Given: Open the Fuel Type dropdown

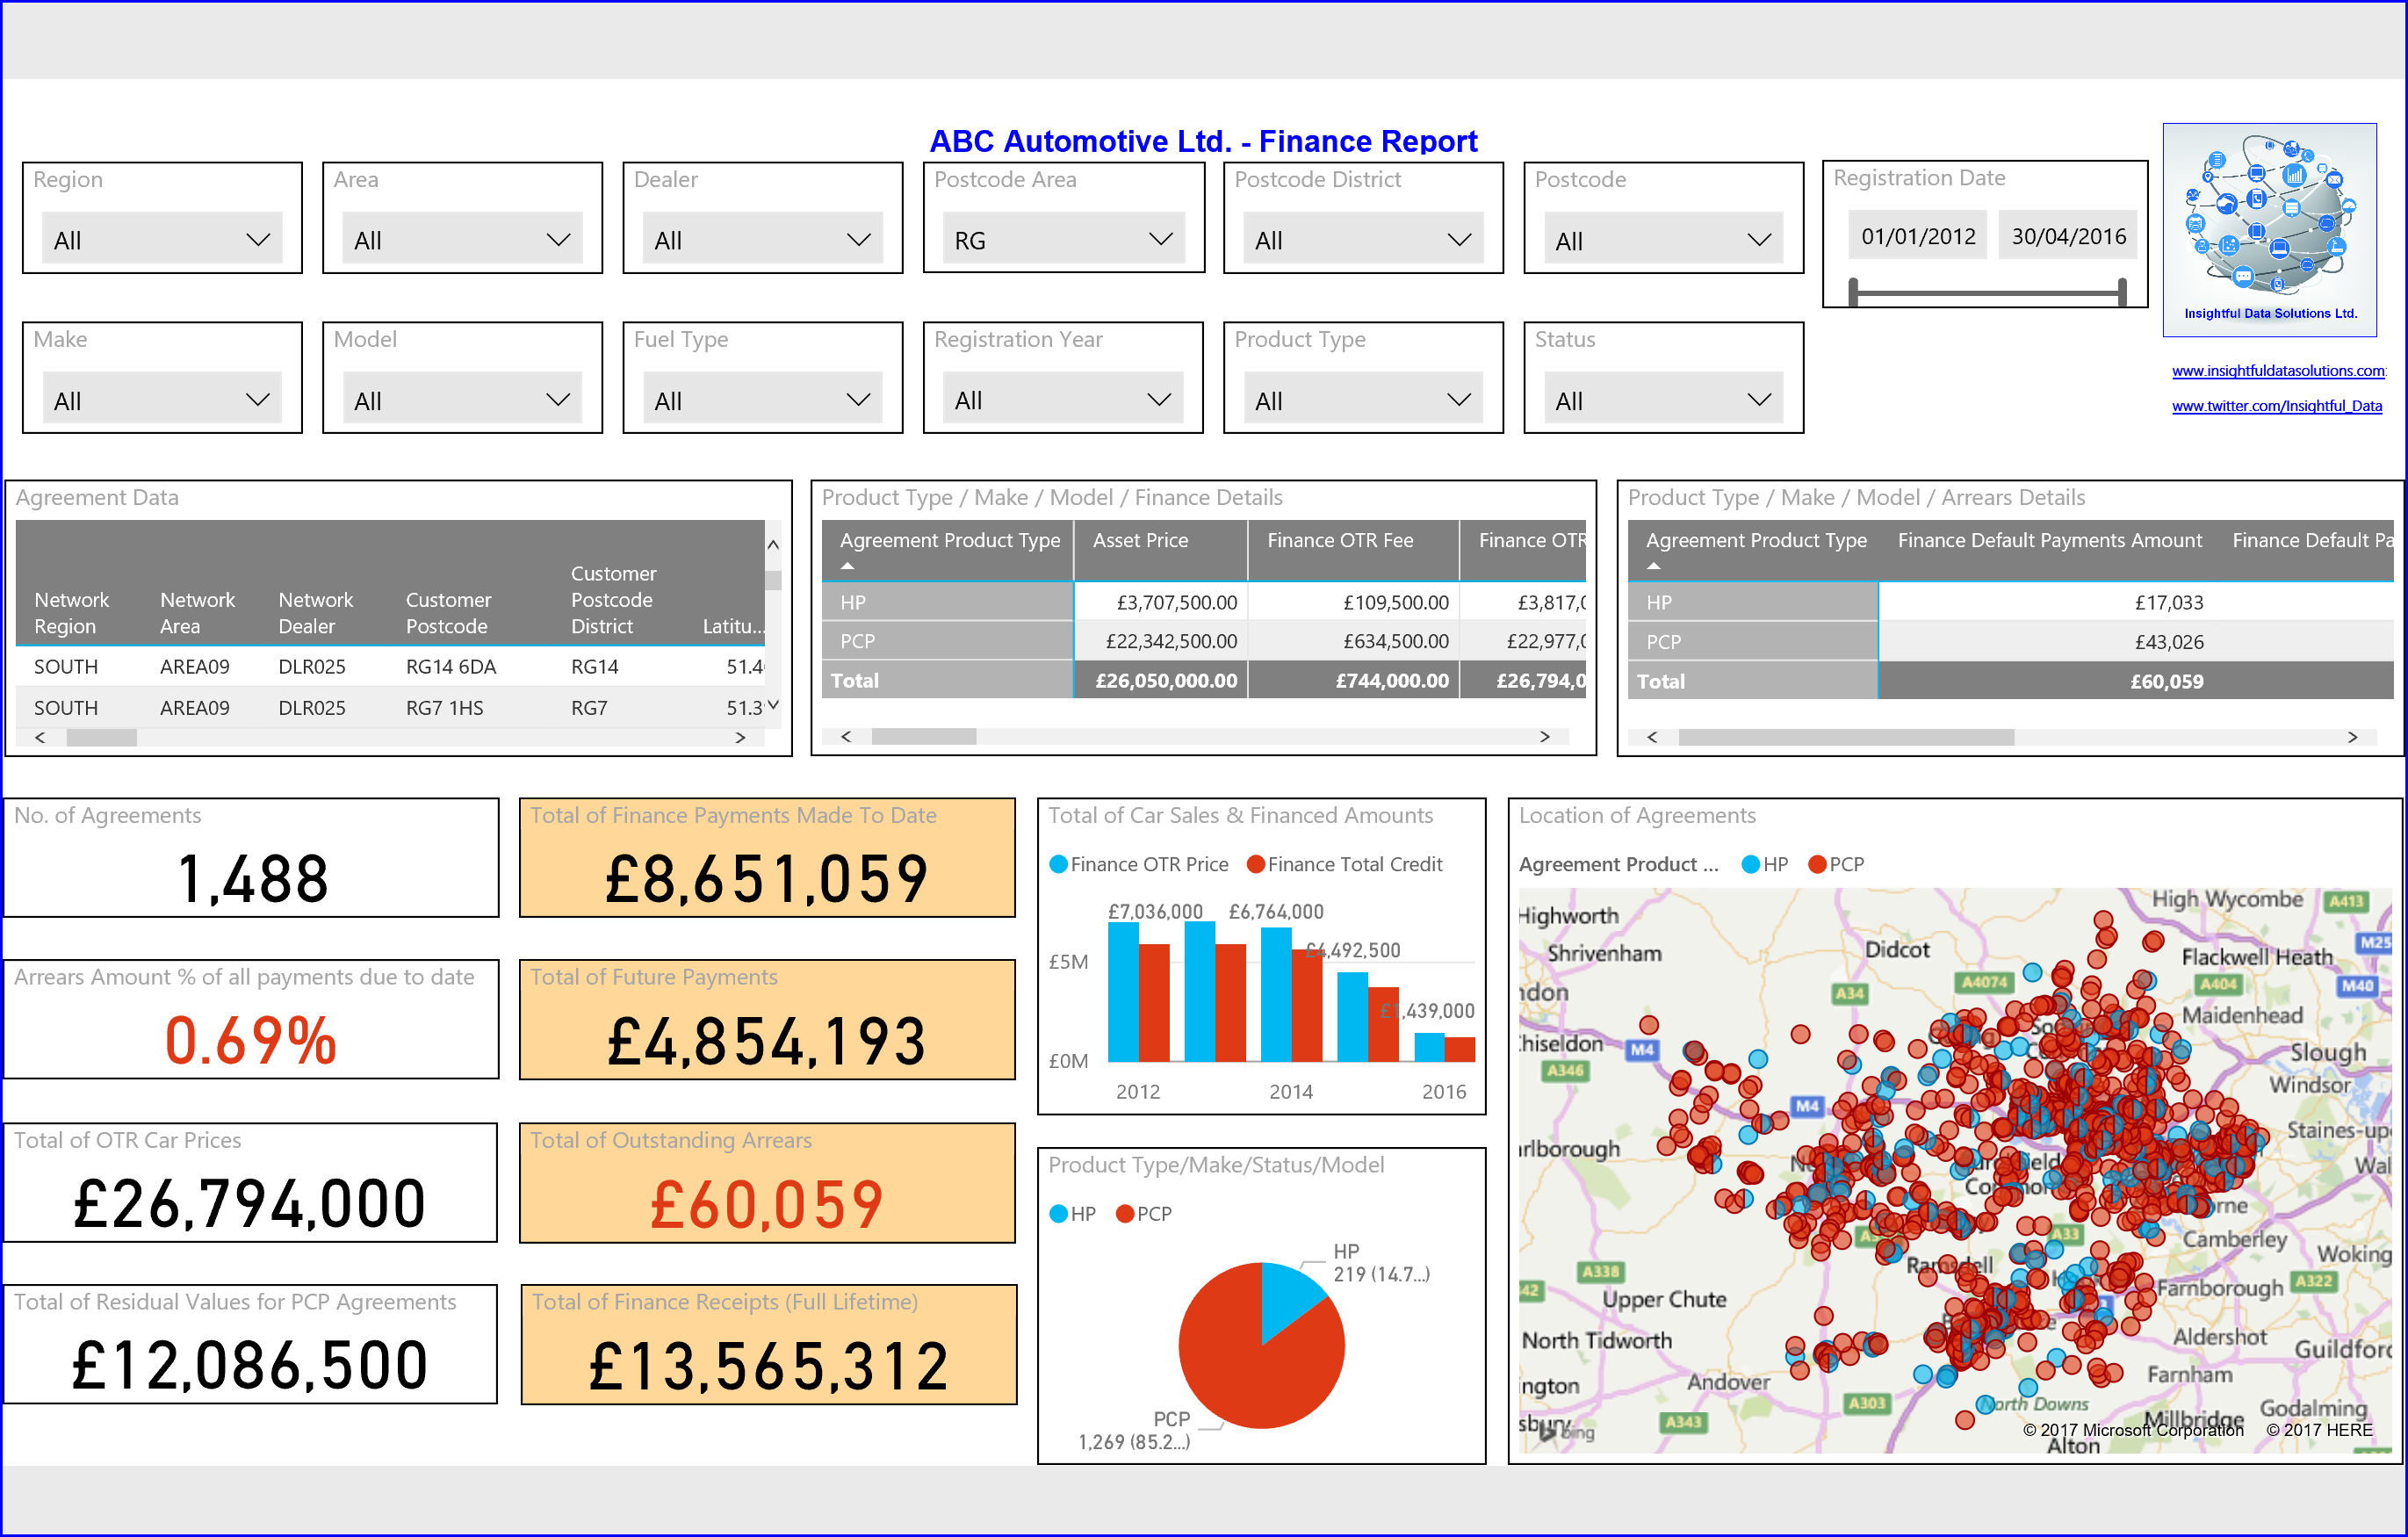Looking at the screenshot, I should [x=858, y=399].
